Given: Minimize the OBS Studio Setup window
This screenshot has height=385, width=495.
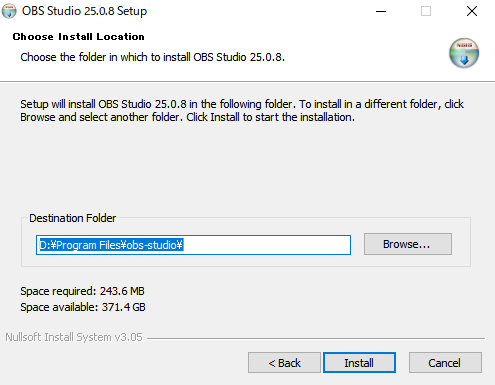Looking at the screenshot, I should point(381,11).
